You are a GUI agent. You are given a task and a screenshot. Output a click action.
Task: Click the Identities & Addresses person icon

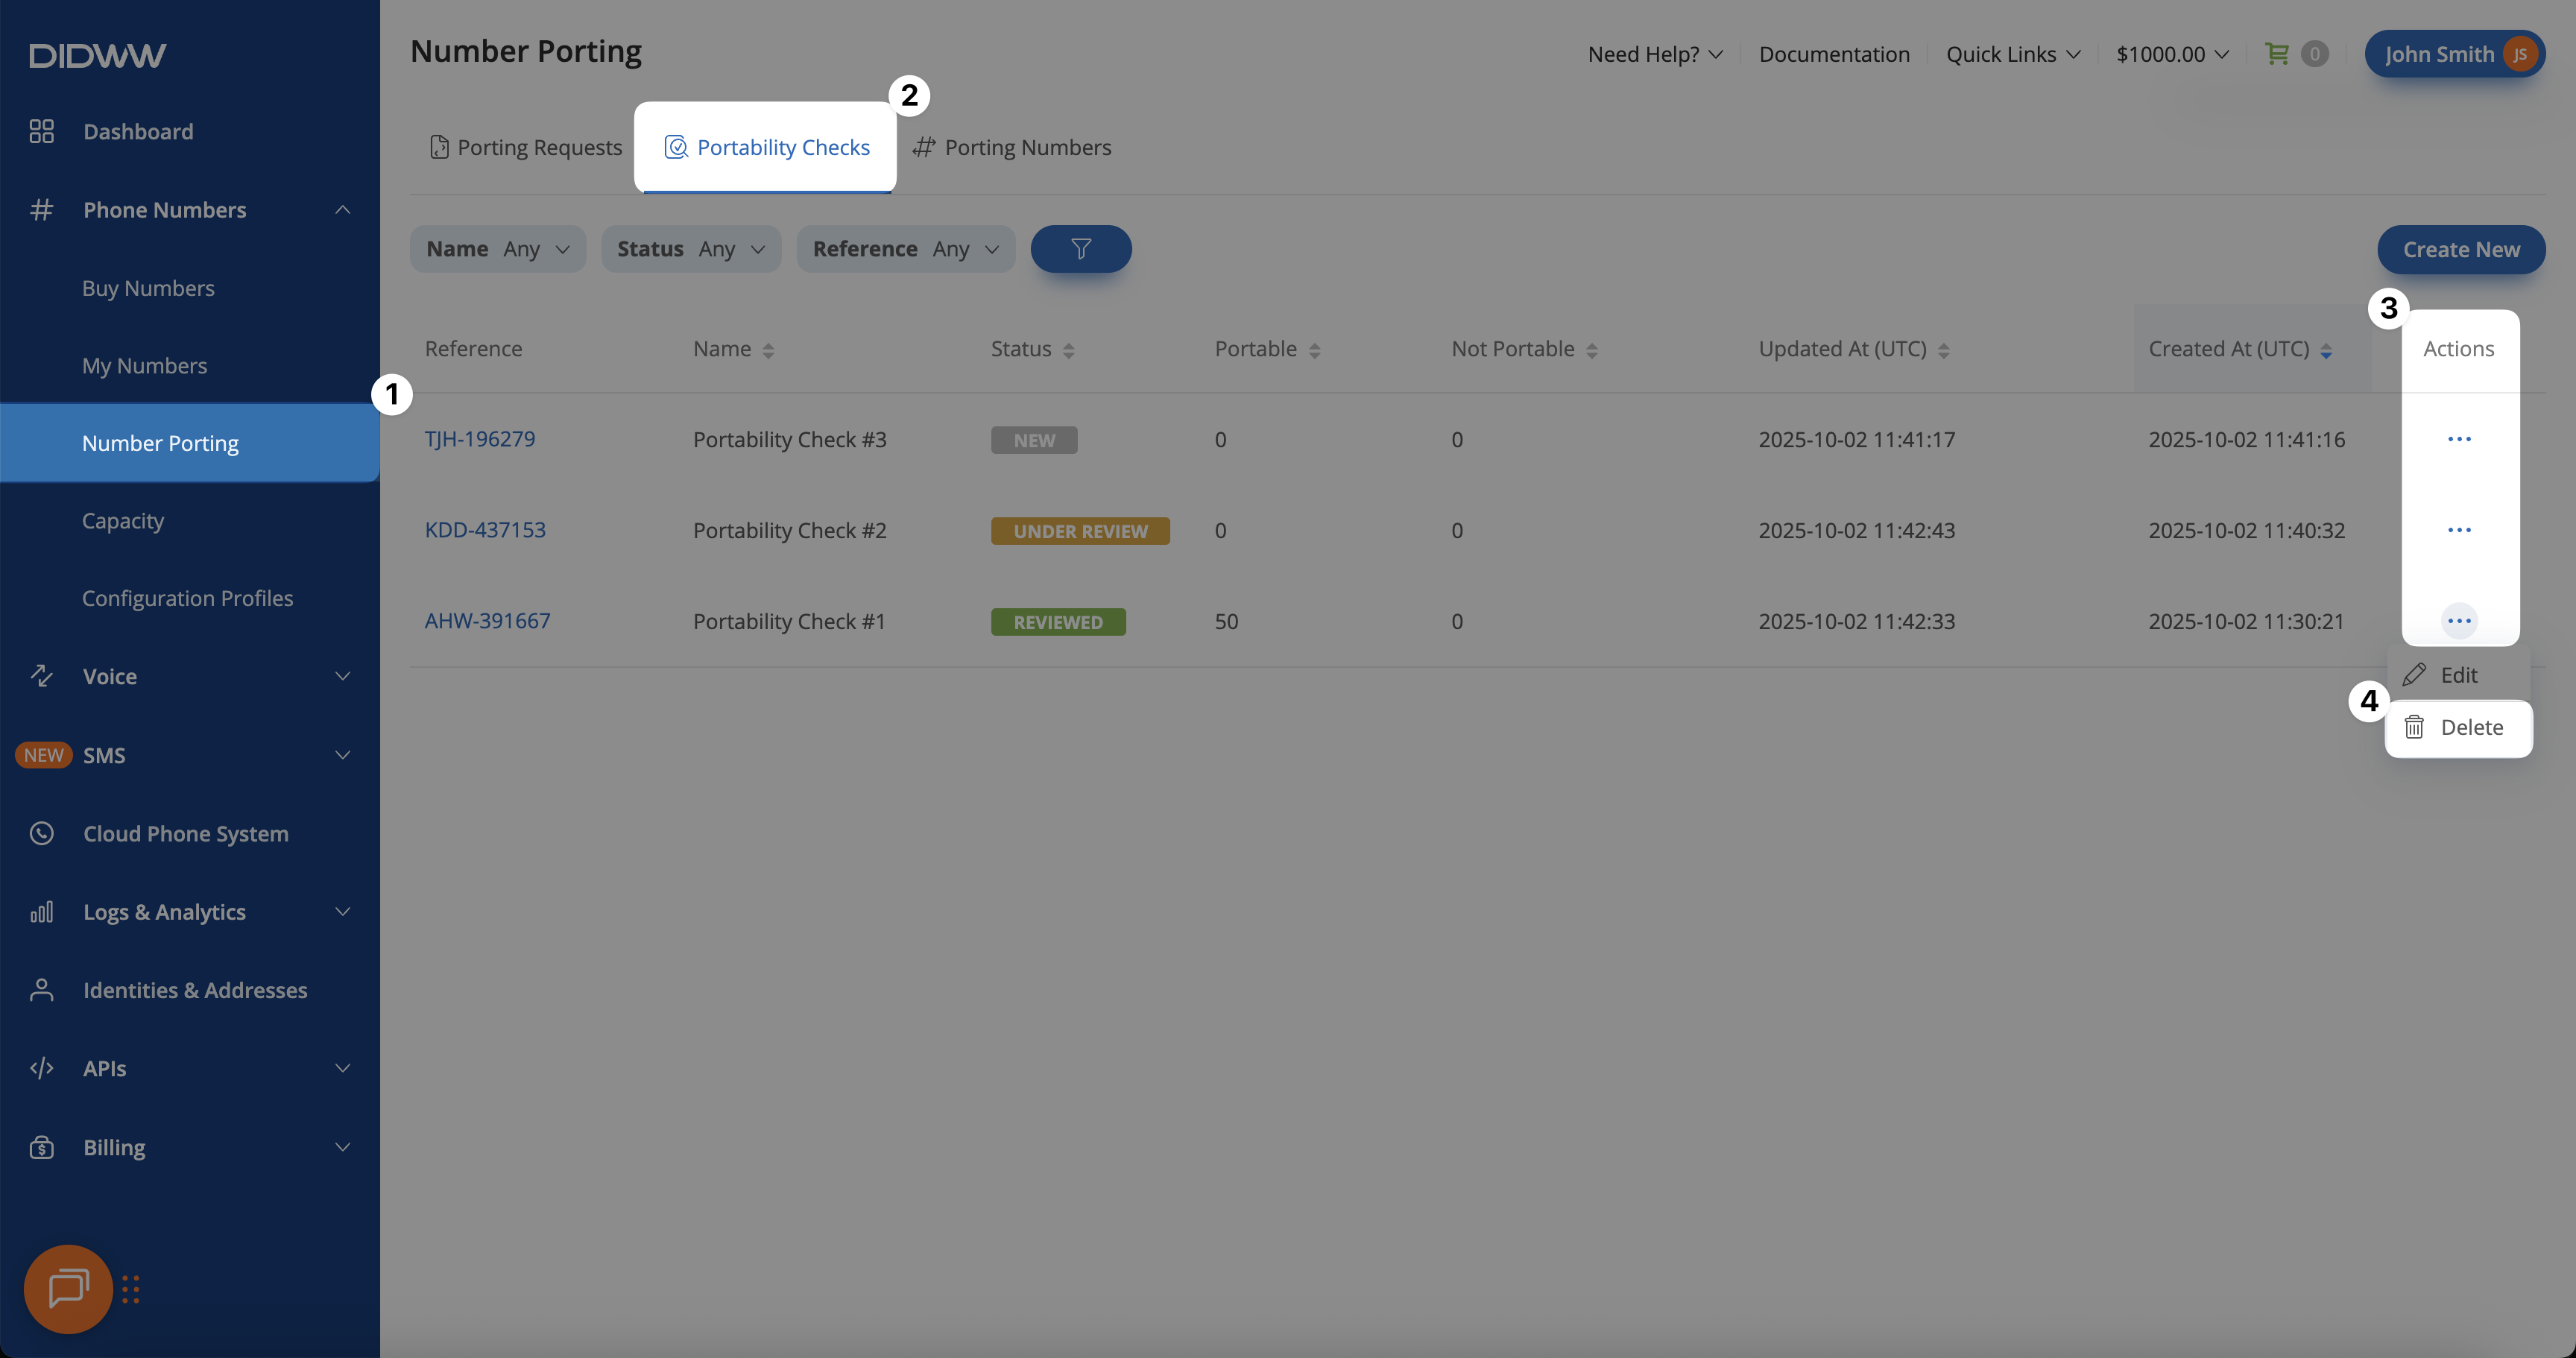click(42, 990)
